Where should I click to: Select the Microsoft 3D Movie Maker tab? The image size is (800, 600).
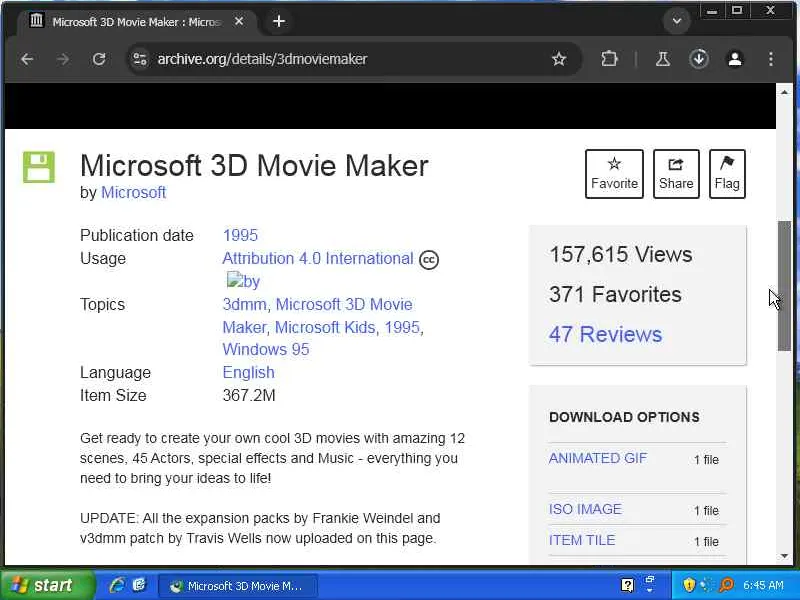pos(135,22)
